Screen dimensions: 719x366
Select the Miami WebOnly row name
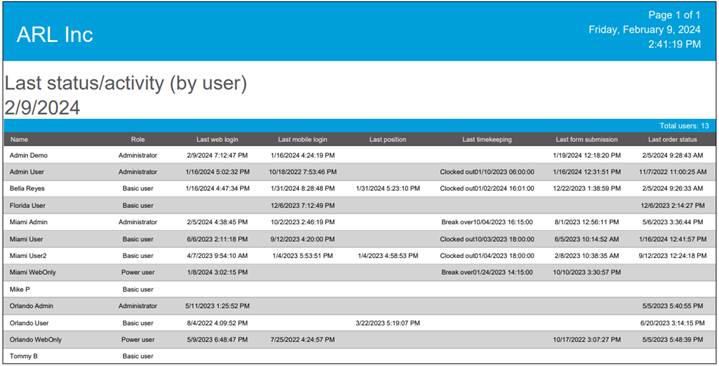(32, 272)
